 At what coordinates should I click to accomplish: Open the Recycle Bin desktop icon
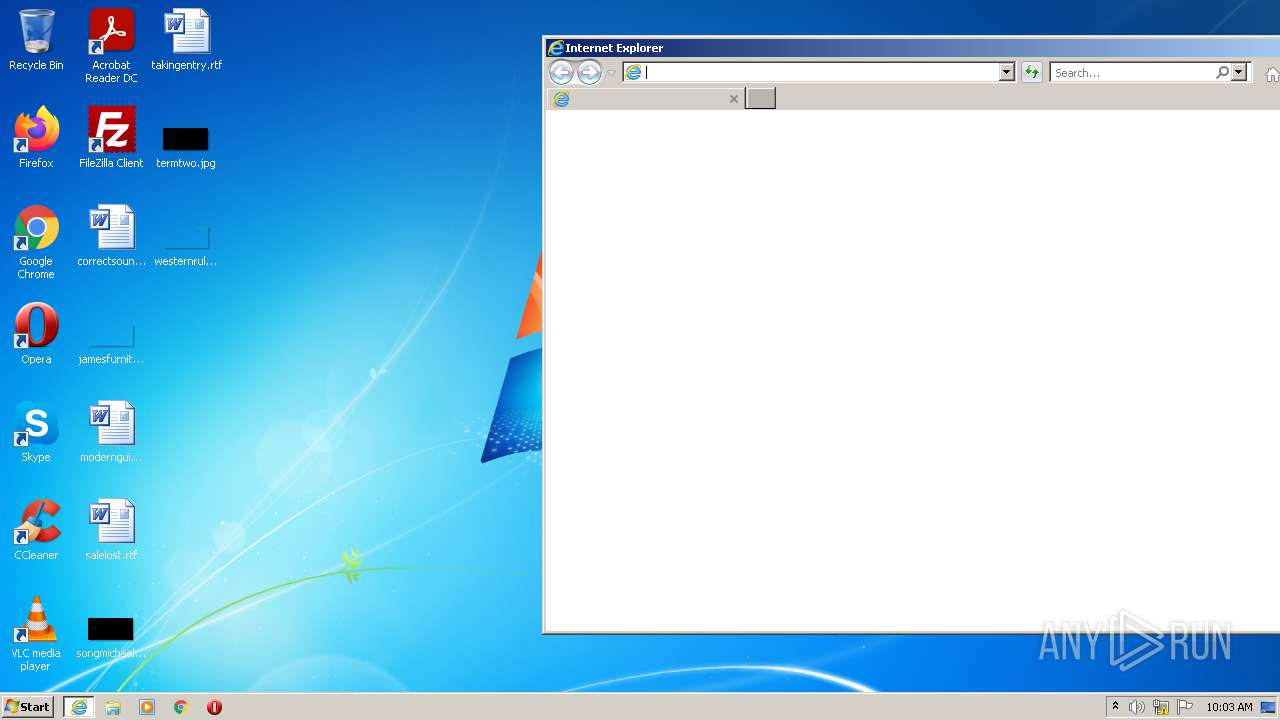36,40
